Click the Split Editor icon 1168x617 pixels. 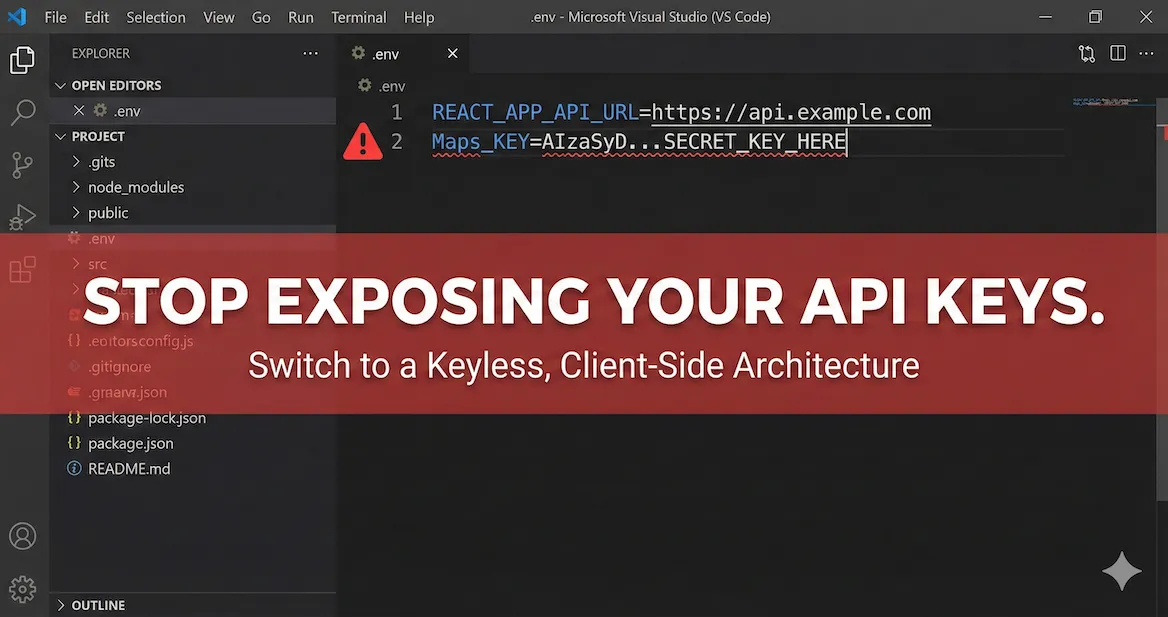[1117, 53]
